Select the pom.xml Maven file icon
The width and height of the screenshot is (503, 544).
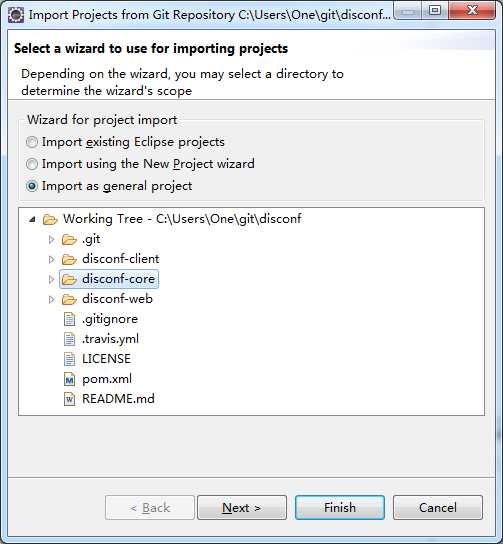69,379
